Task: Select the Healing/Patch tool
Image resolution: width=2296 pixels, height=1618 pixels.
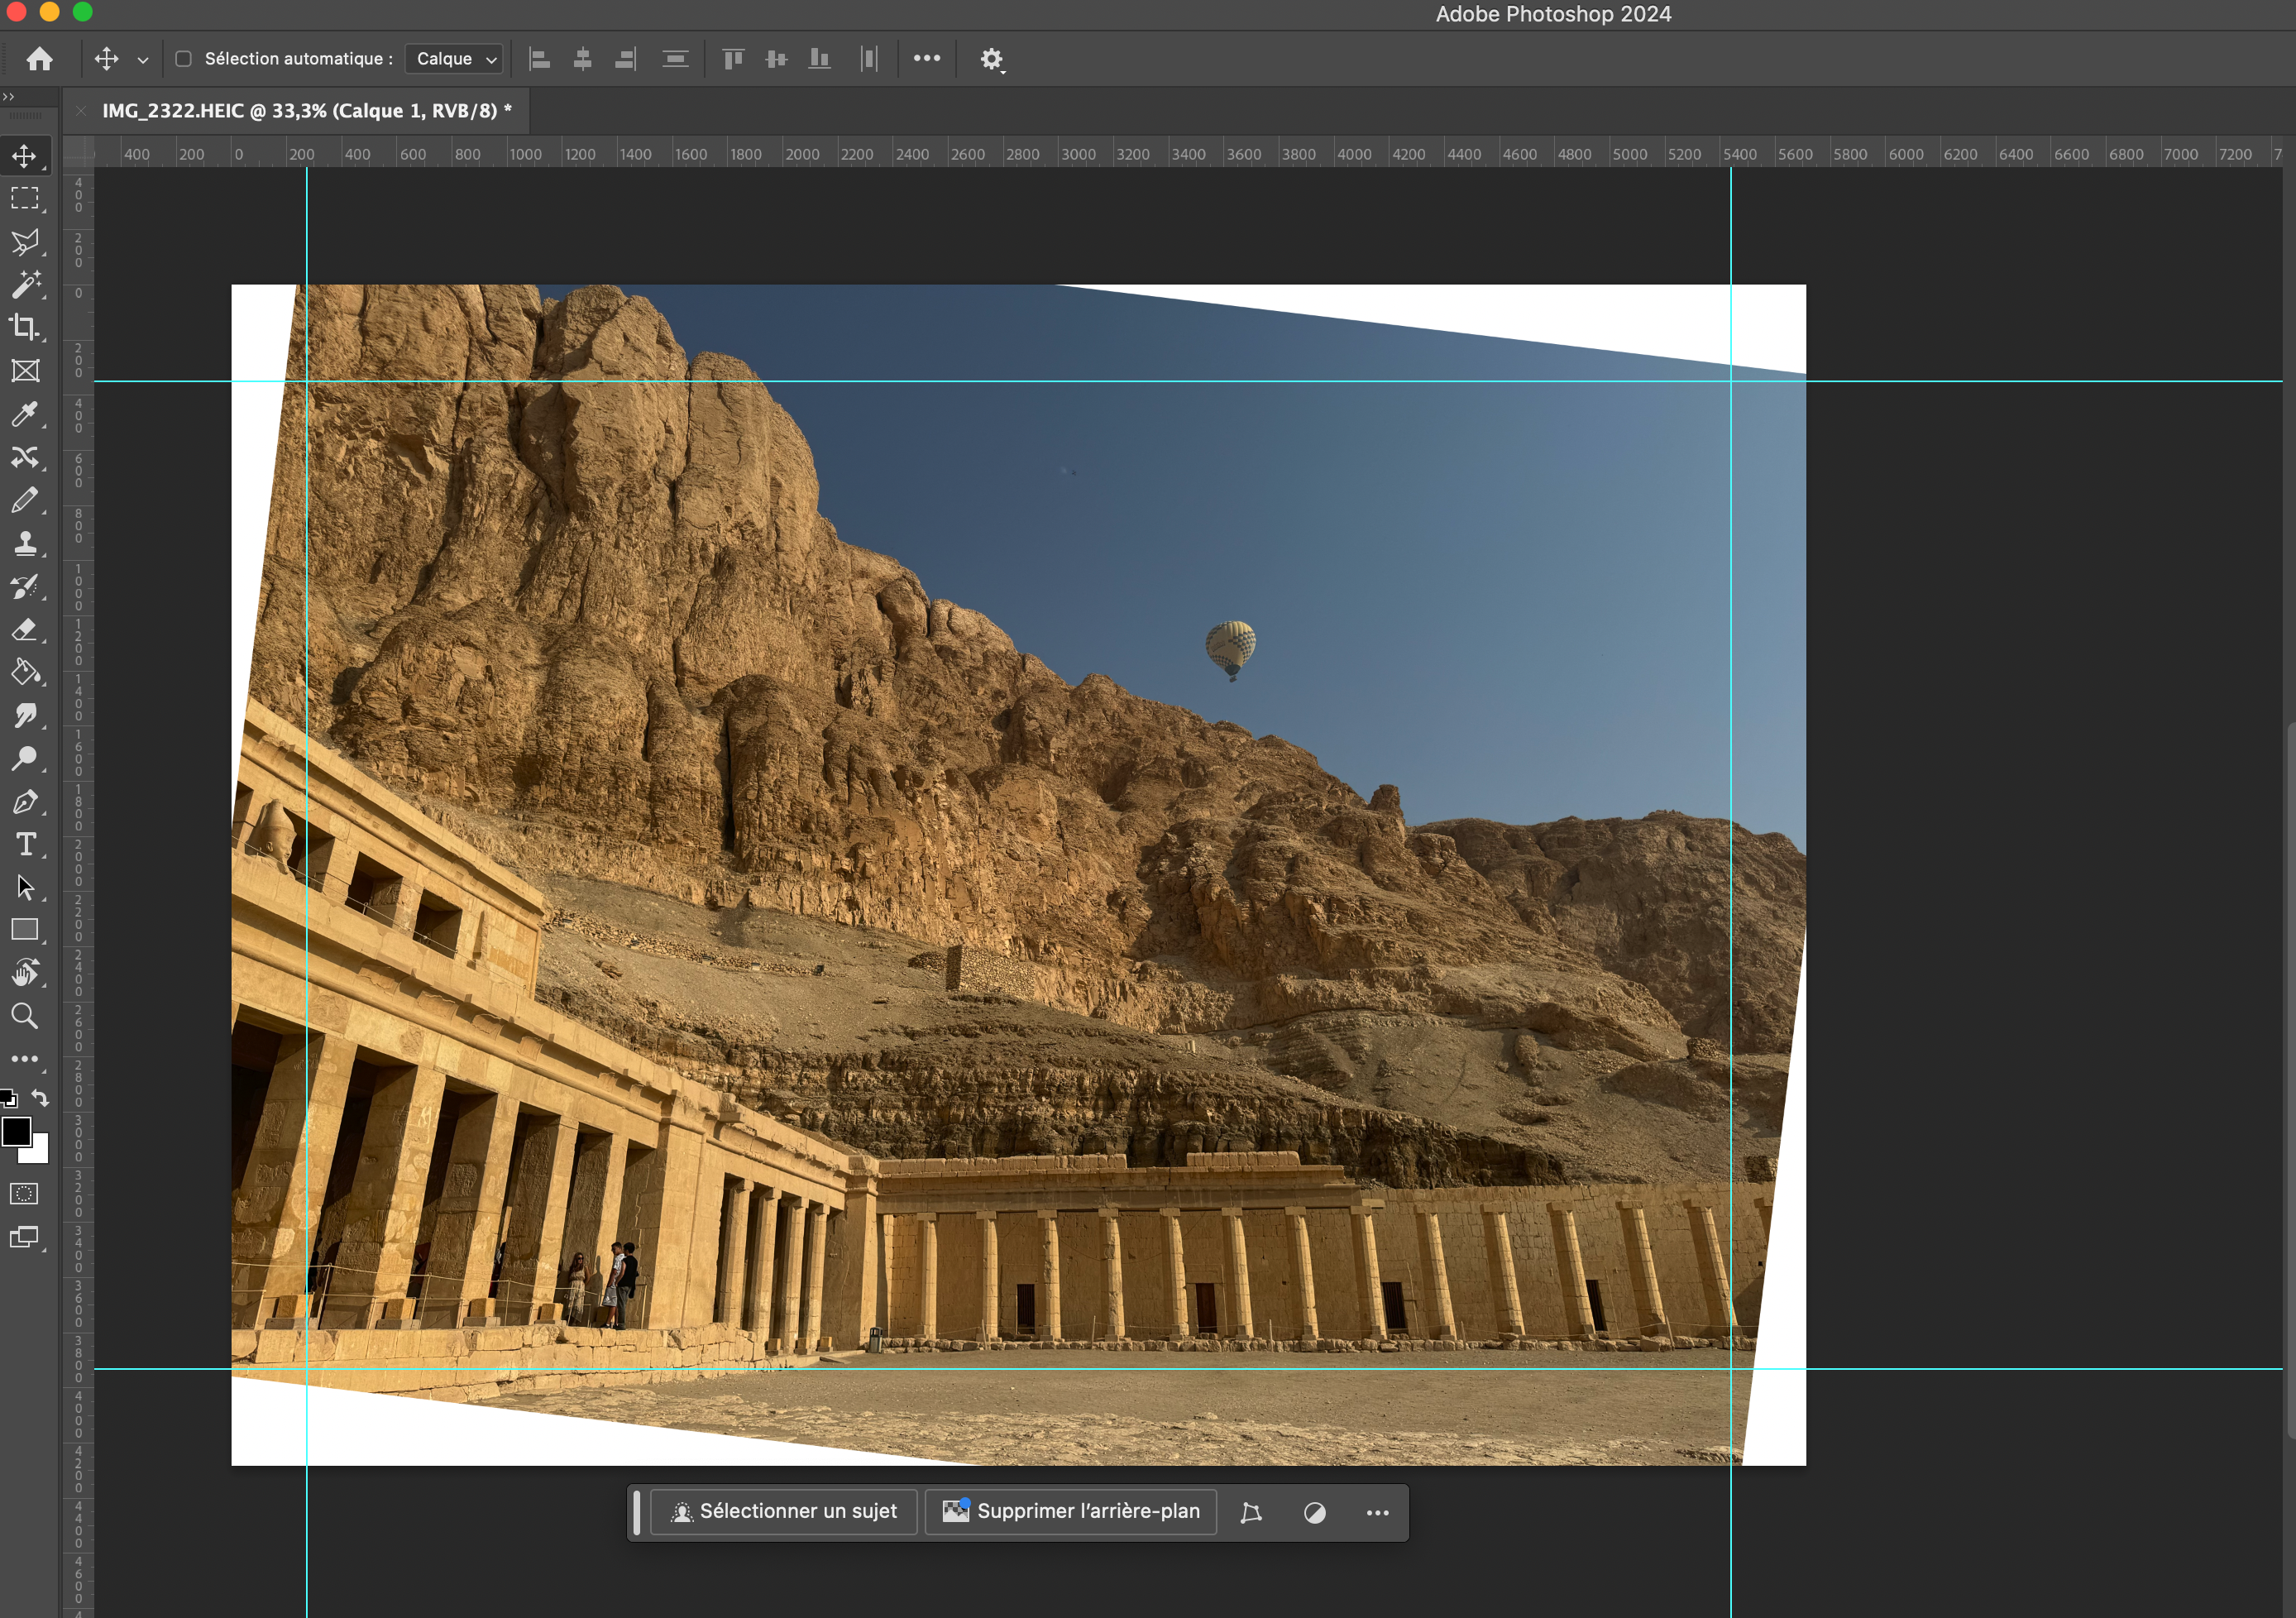Action: click(x=25, y=457)
